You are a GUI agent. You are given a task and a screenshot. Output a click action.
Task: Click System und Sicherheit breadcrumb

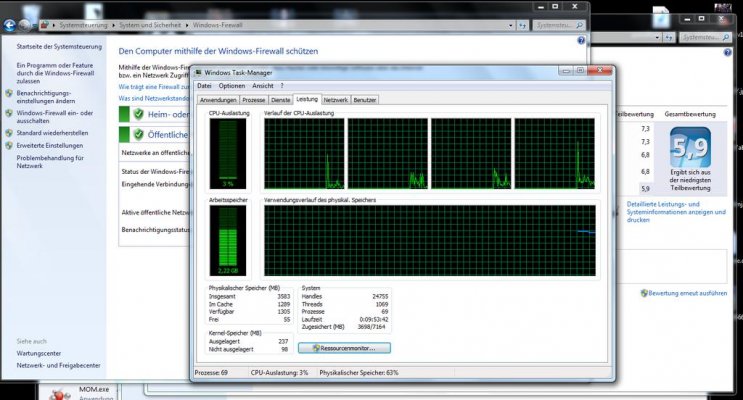150,25
